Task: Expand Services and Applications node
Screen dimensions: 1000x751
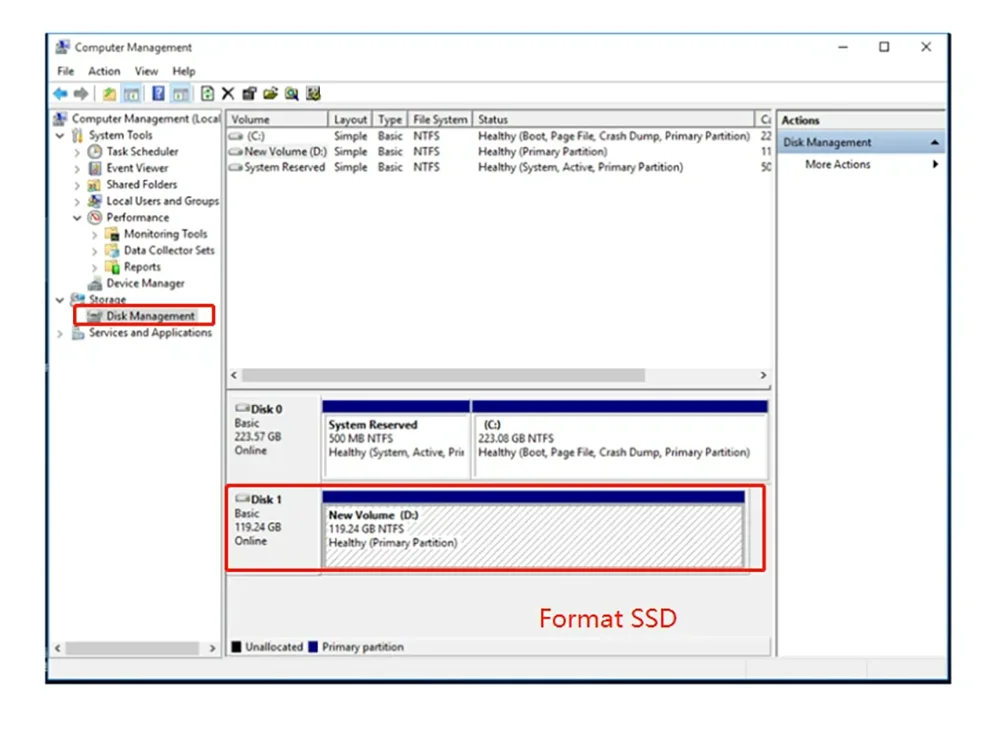Action: [61, 333]
